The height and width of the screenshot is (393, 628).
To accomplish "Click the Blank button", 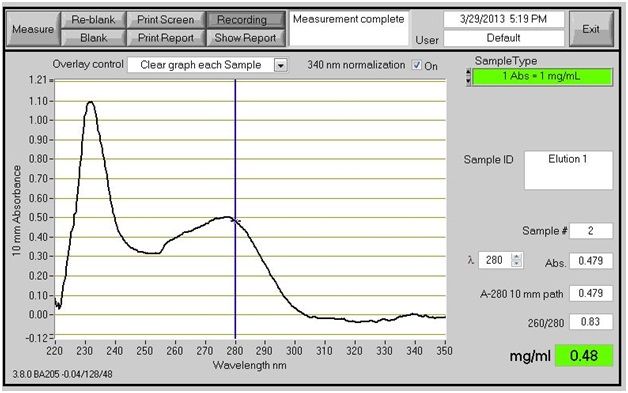I will pos(93,38).
